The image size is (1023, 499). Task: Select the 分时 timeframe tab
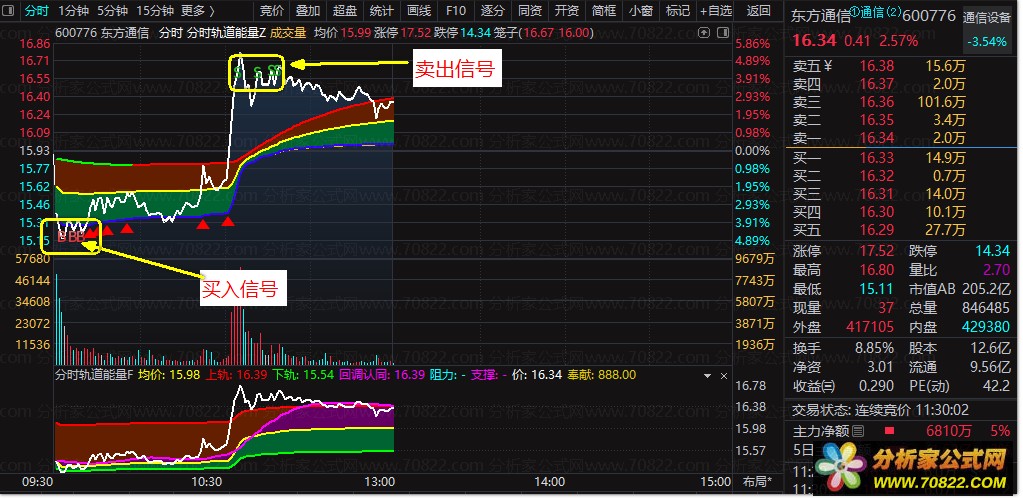(37, 10)
